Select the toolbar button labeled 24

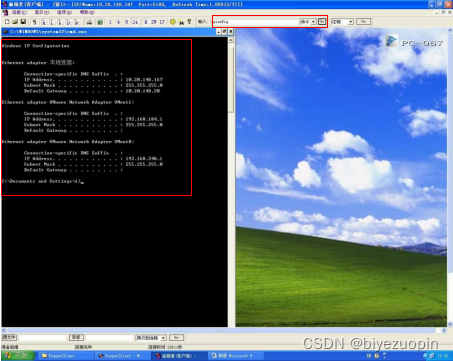click(135, 22)
